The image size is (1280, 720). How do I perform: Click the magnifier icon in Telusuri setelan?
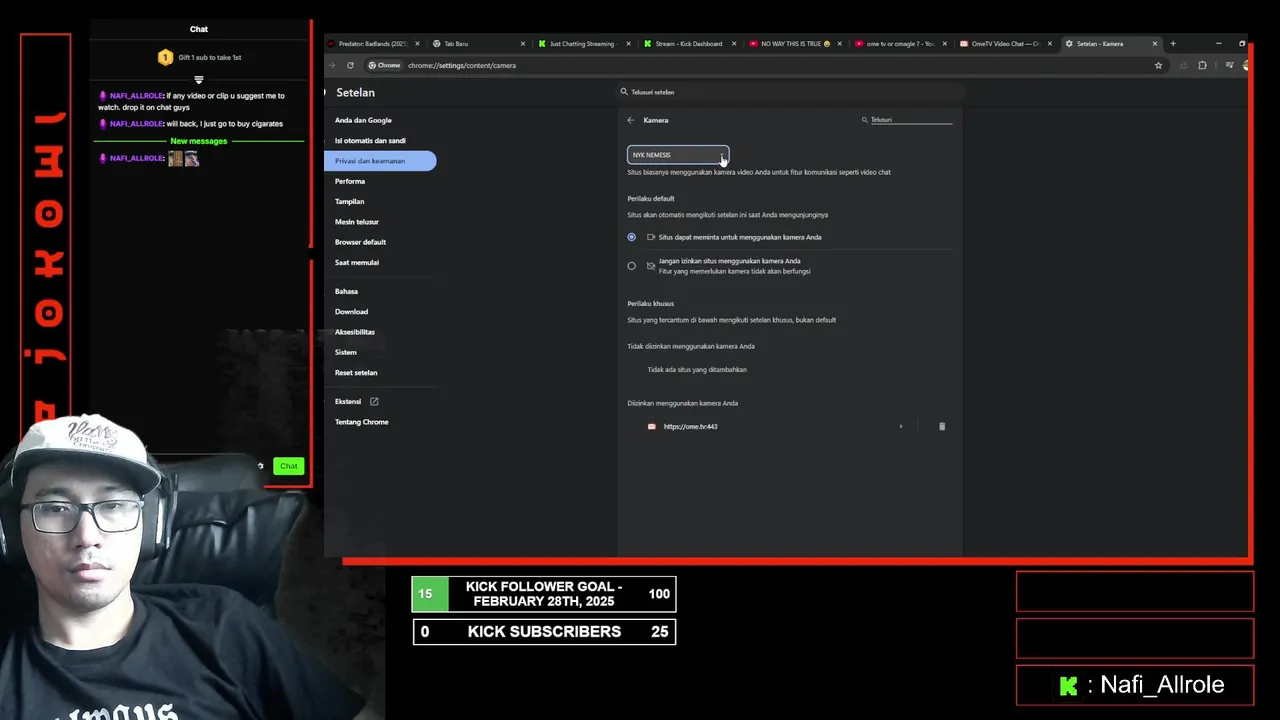pos(624,92)
